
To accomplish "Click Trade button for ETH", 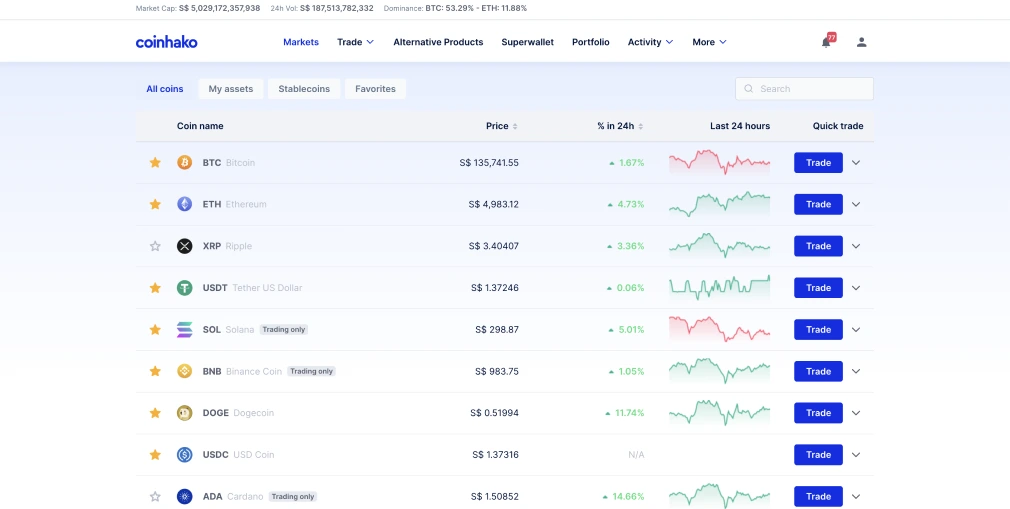I will (818, 204).
